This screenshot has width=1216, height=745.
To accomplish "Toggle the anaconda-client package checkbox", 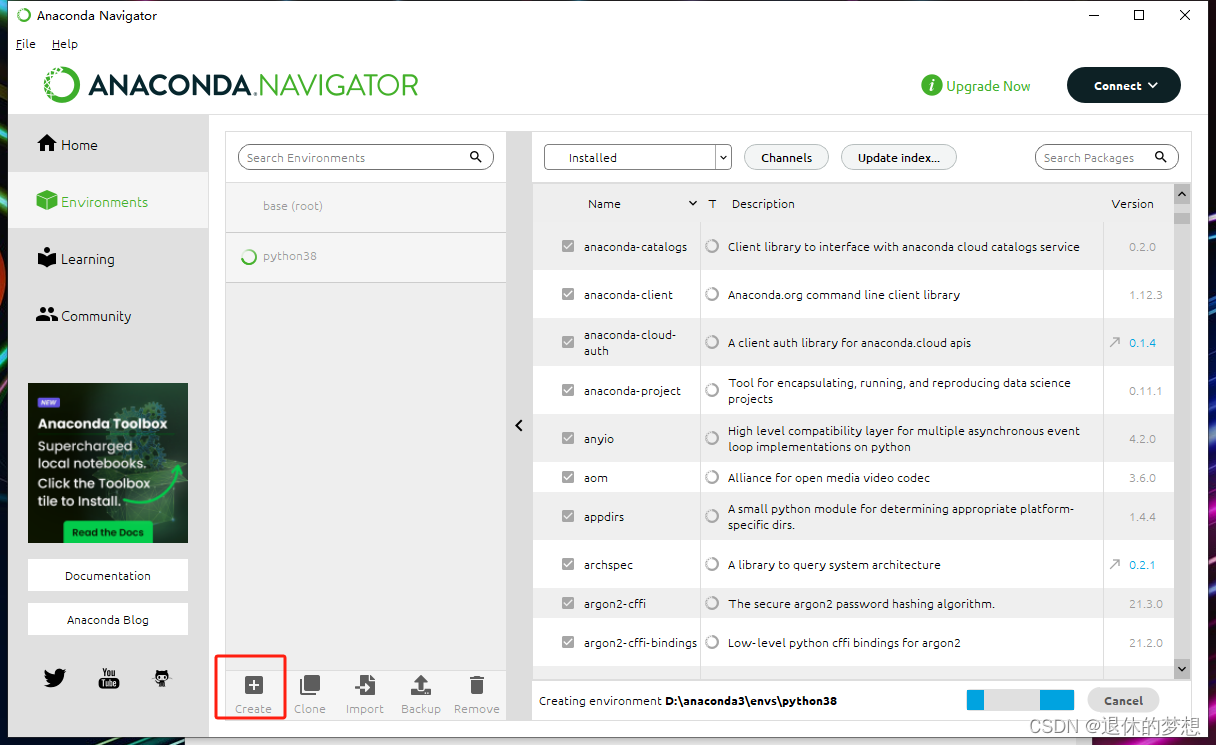I will click(x=568, y=294).
